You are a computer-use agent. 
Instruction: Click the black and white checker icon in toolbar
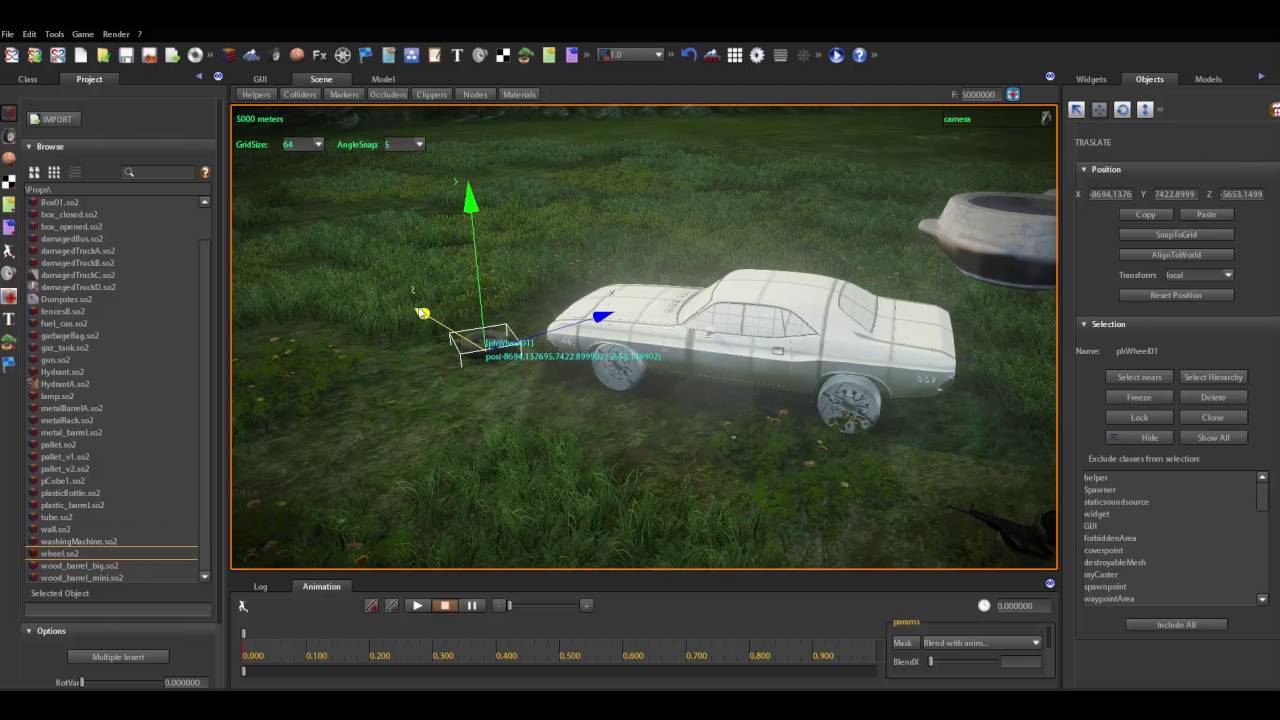(x=503, y=55)
